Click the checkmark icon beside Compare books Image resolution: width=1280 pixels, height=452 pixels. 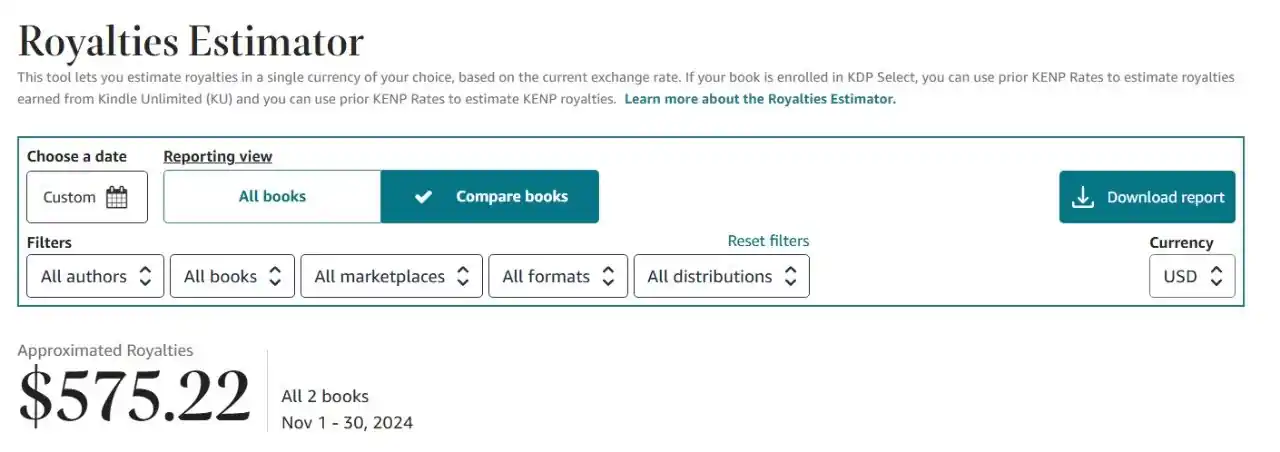point(423,197)
